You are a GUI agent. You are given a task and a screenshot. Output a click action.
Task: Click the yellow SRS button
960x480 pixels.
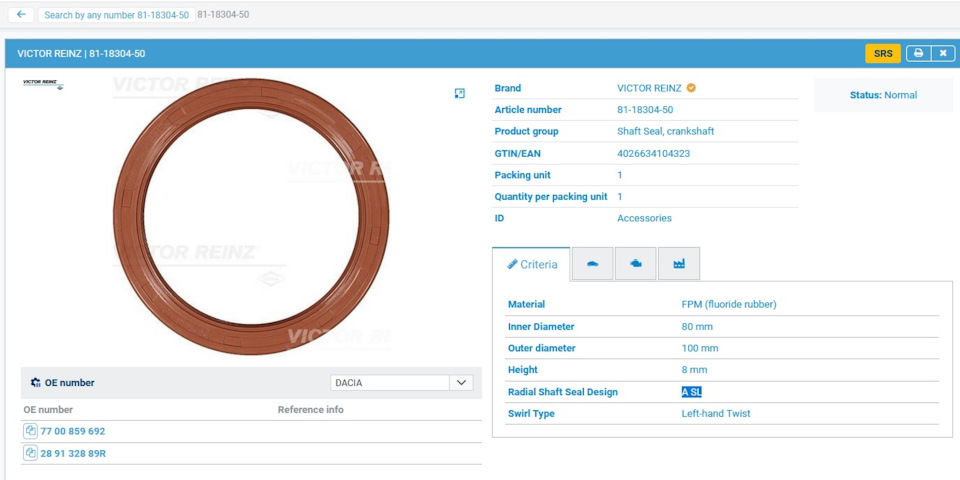pos(883,53)
